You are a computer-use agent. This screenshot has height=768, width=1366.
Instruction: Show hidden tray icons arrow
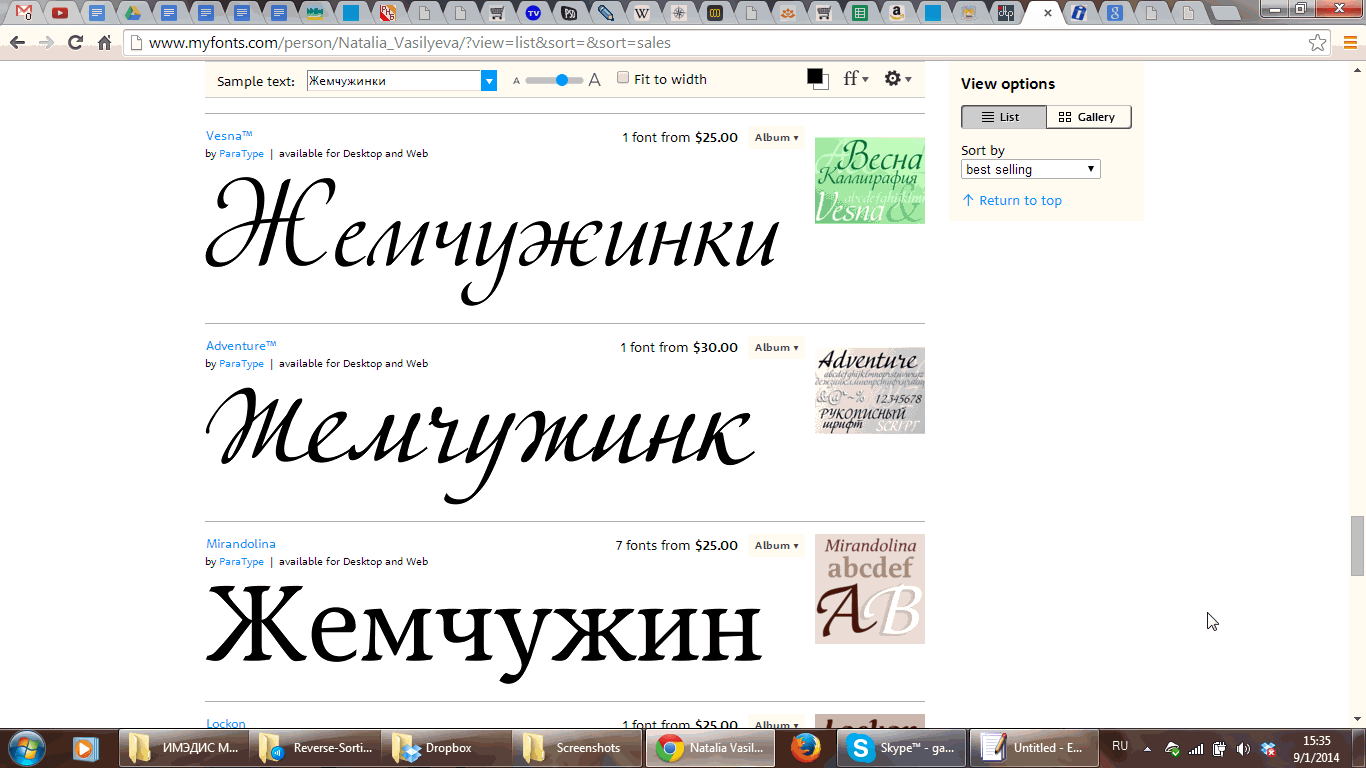[x=1147, y=748]
